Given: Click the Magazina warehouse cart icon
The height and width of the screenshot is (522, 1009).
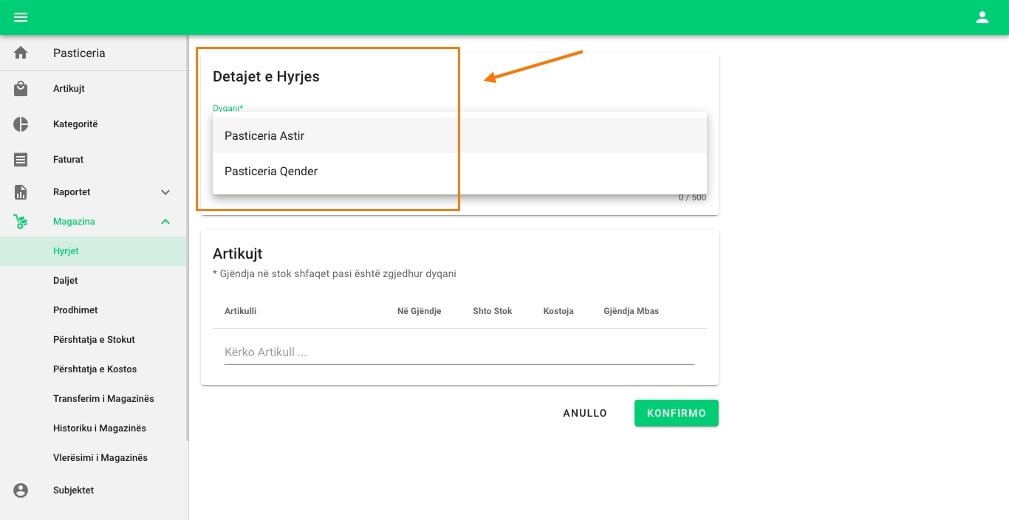Looking at the screenshot, I should pos(20,222).
